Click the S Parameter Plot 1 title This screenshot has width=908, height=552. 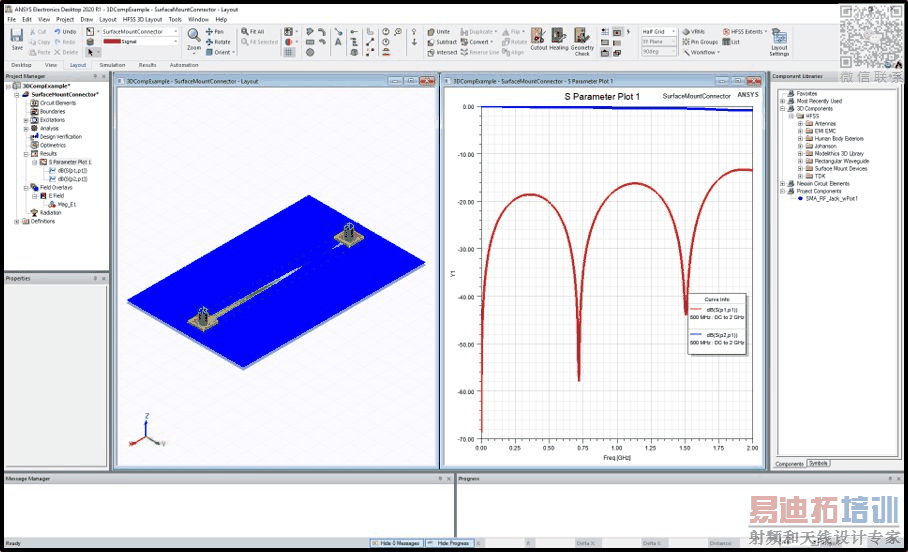coord(602,97)
